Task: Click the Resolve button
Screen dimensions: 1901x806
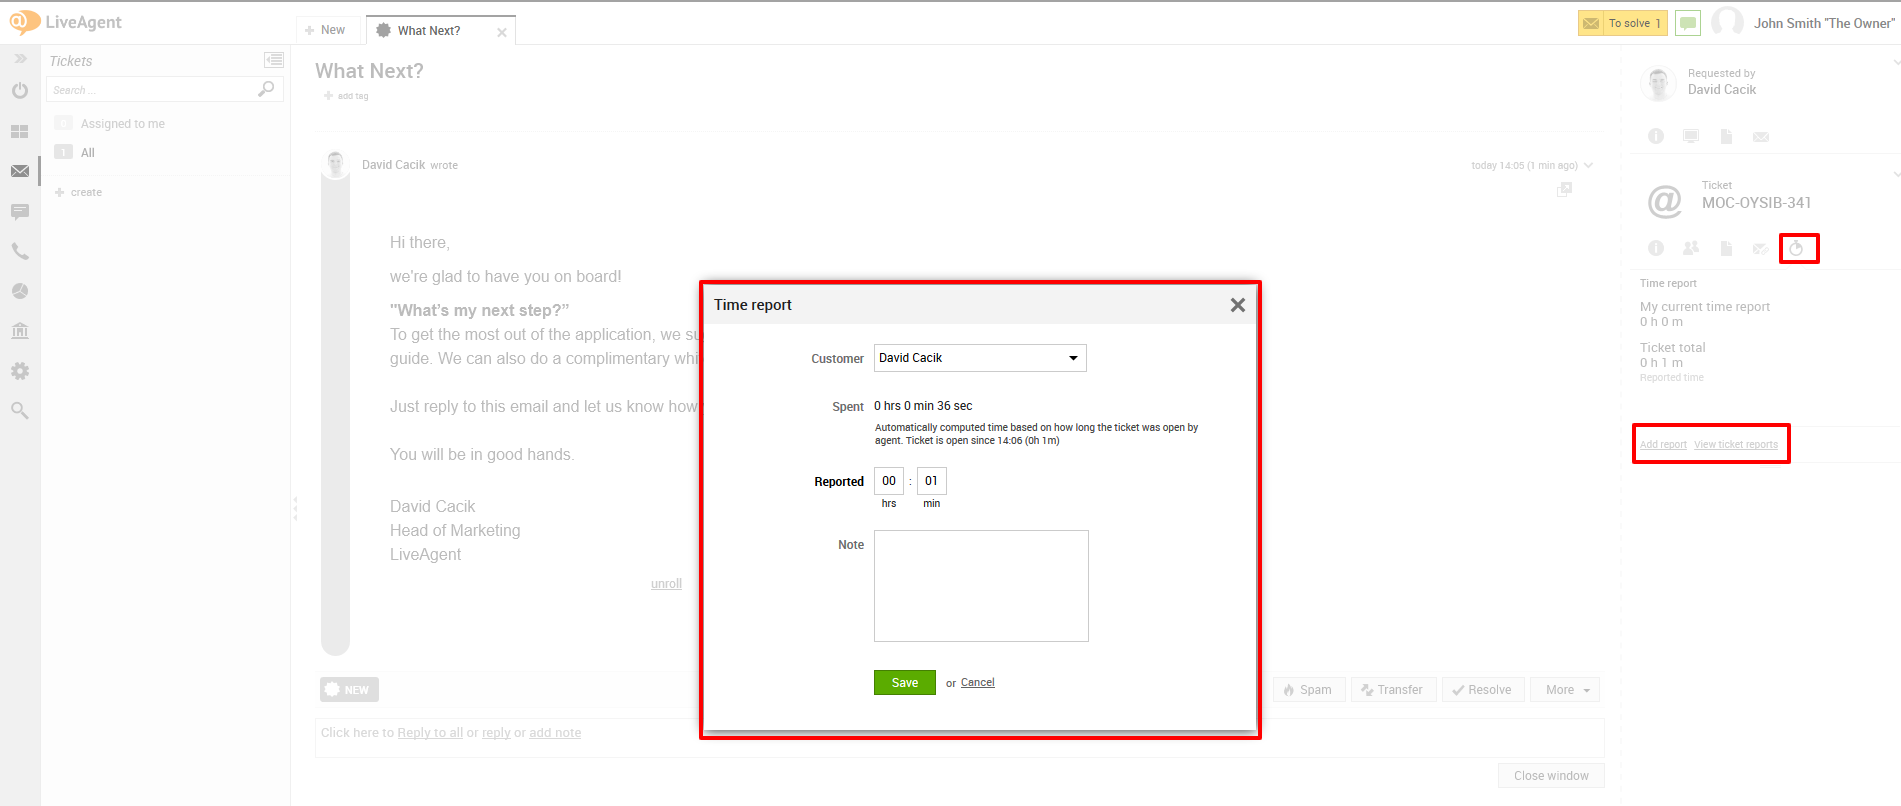Action: pos(1483,690)
